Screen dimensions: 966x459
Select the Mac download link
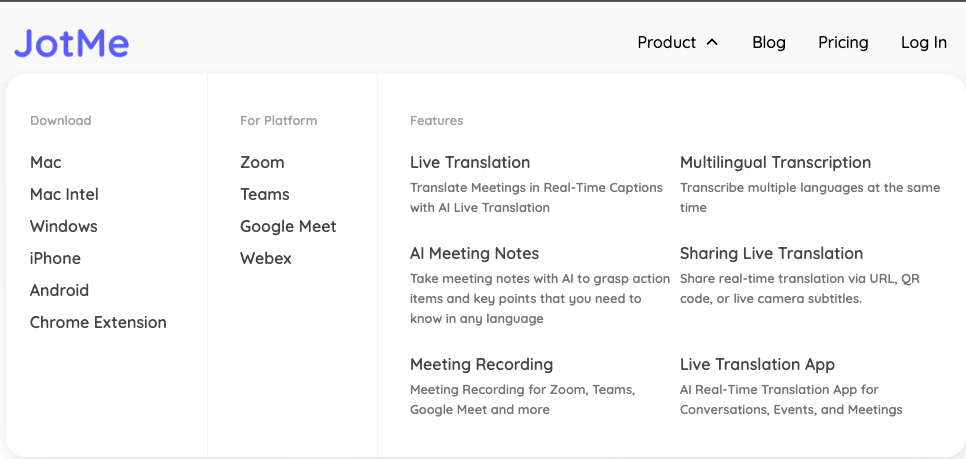click(46, 162)
